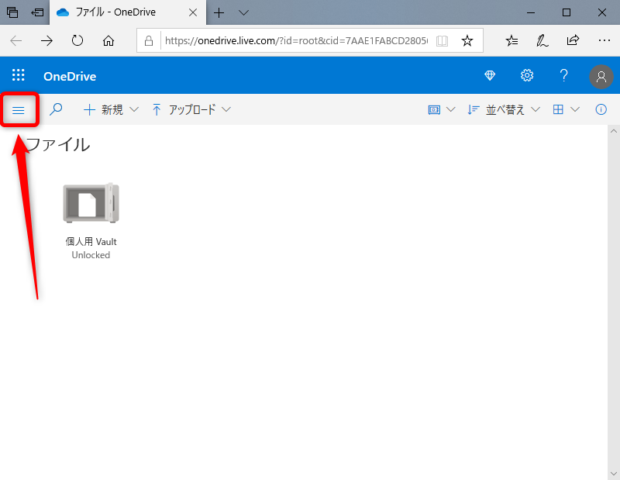The image size is (620, 480).
Task: Open the favorites hub
Action: 512,40
